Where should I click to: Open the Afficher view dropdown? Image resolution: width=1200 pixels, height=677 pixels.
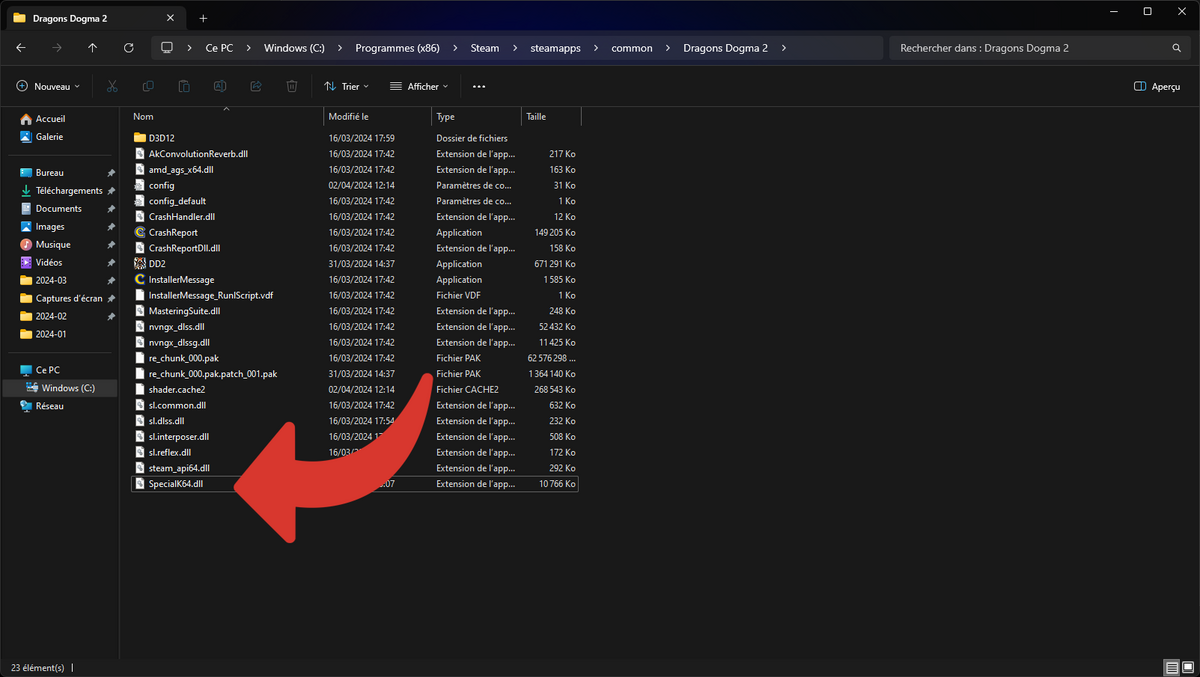click(419, 87)
